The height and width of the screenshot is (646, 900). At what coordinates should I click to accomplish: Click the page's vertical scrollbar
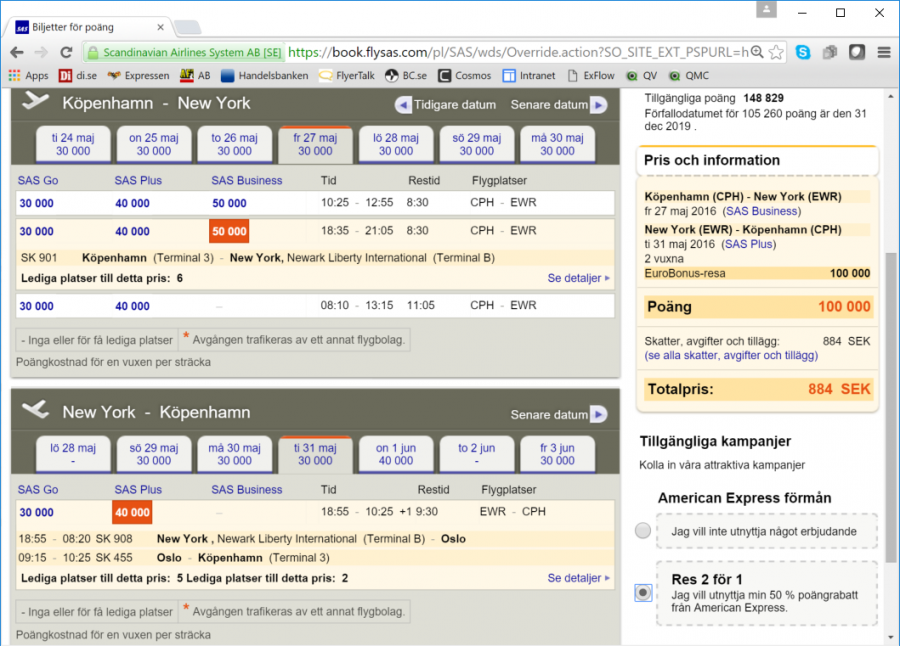(891, 400)
